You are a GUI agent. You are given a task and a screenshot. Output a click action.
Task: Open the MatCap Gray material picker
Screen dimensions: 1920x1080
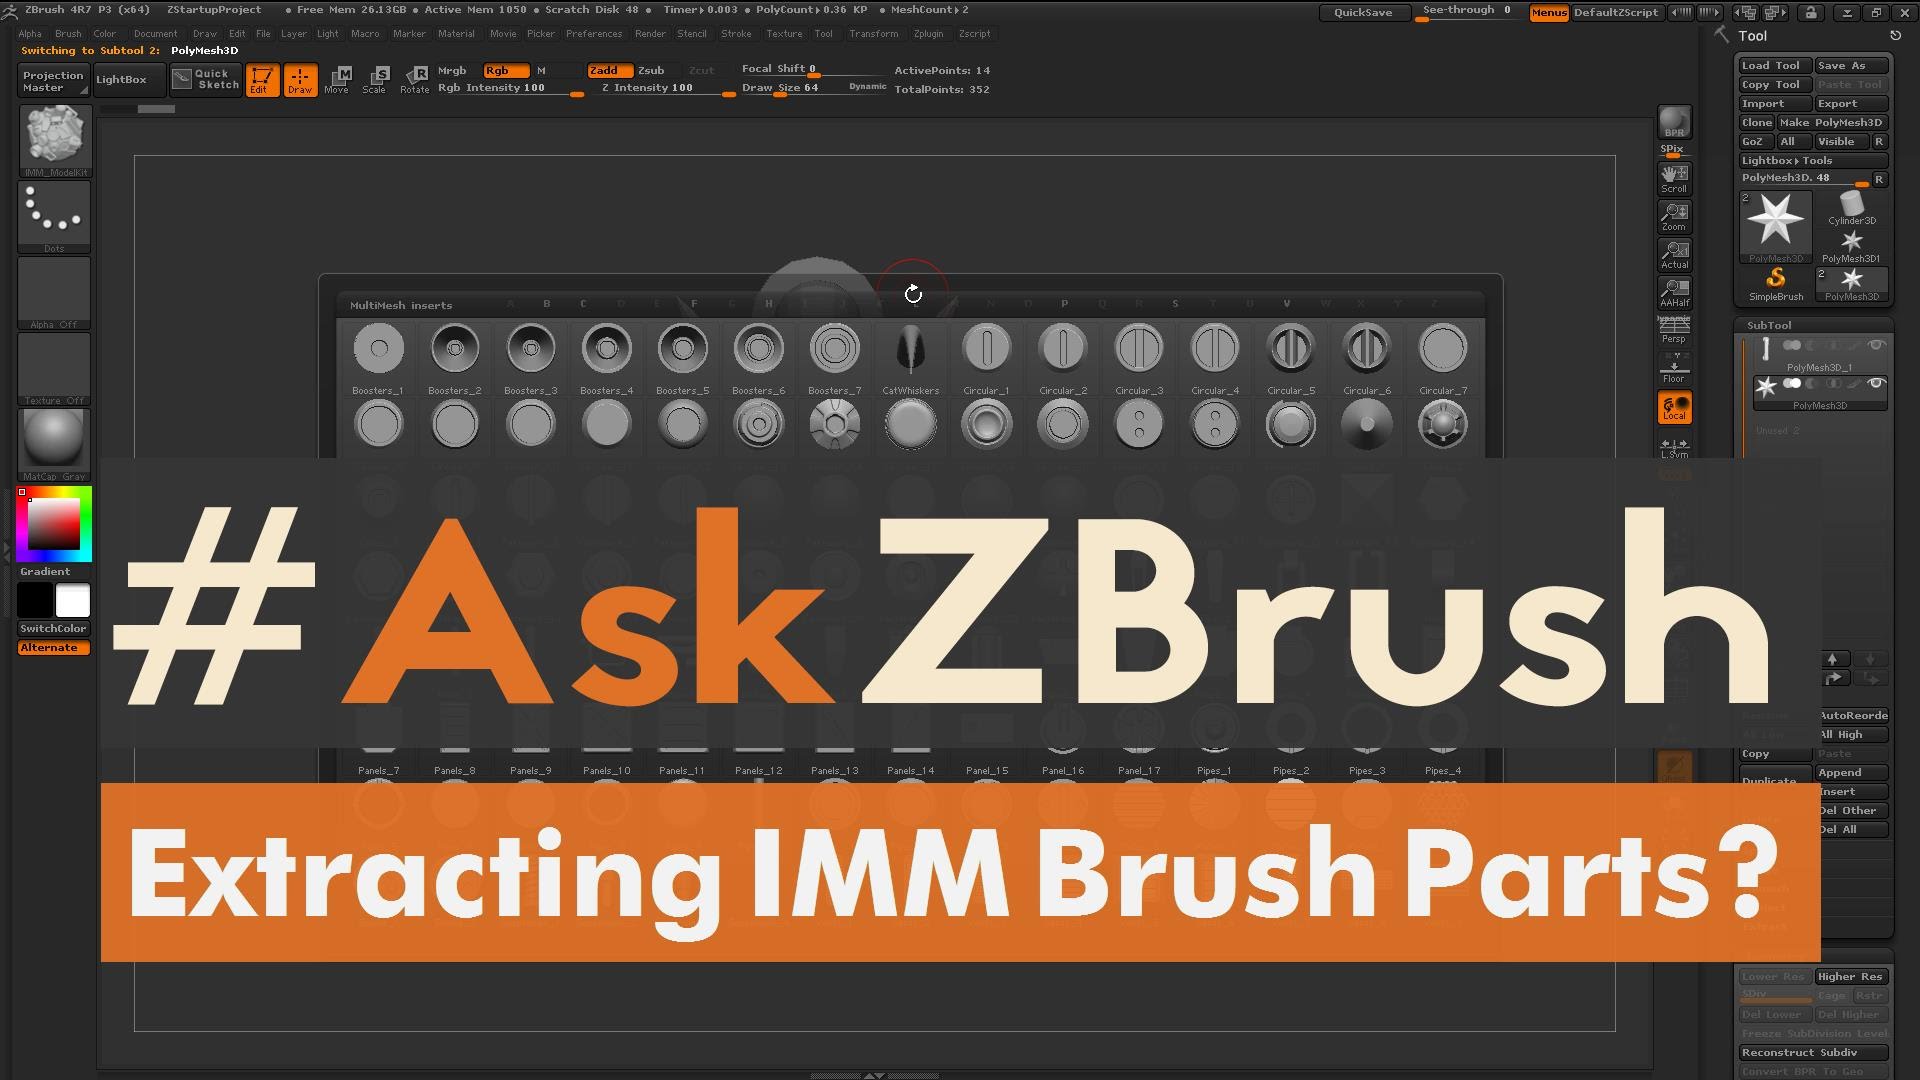point(54,440)
